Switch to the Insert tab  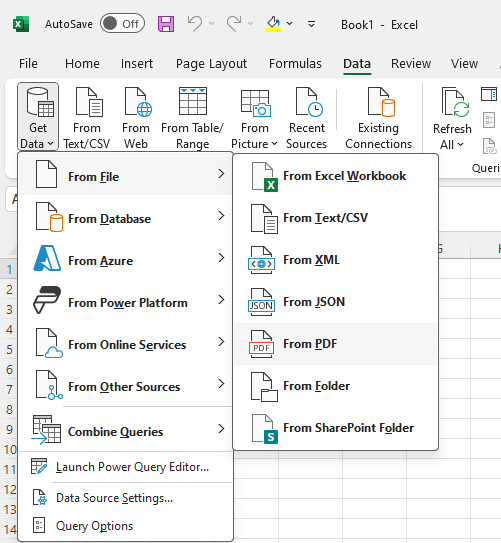137,64
